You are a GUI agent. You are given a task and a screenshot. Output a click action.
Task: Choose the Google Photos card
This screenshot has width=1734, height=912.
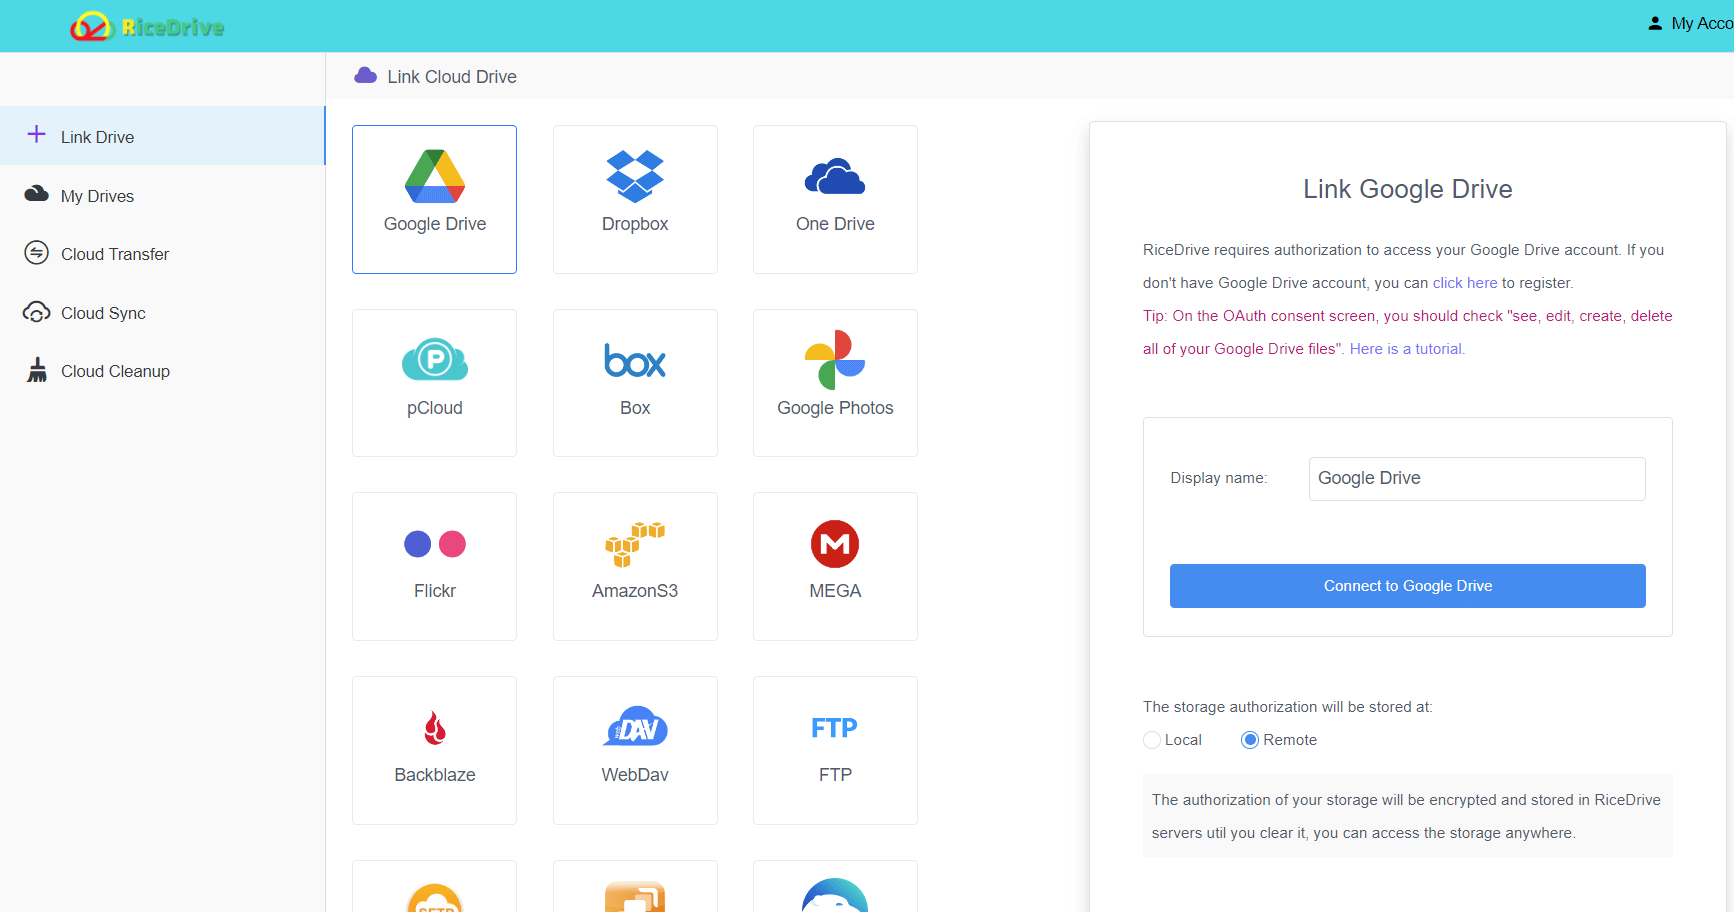835,383
